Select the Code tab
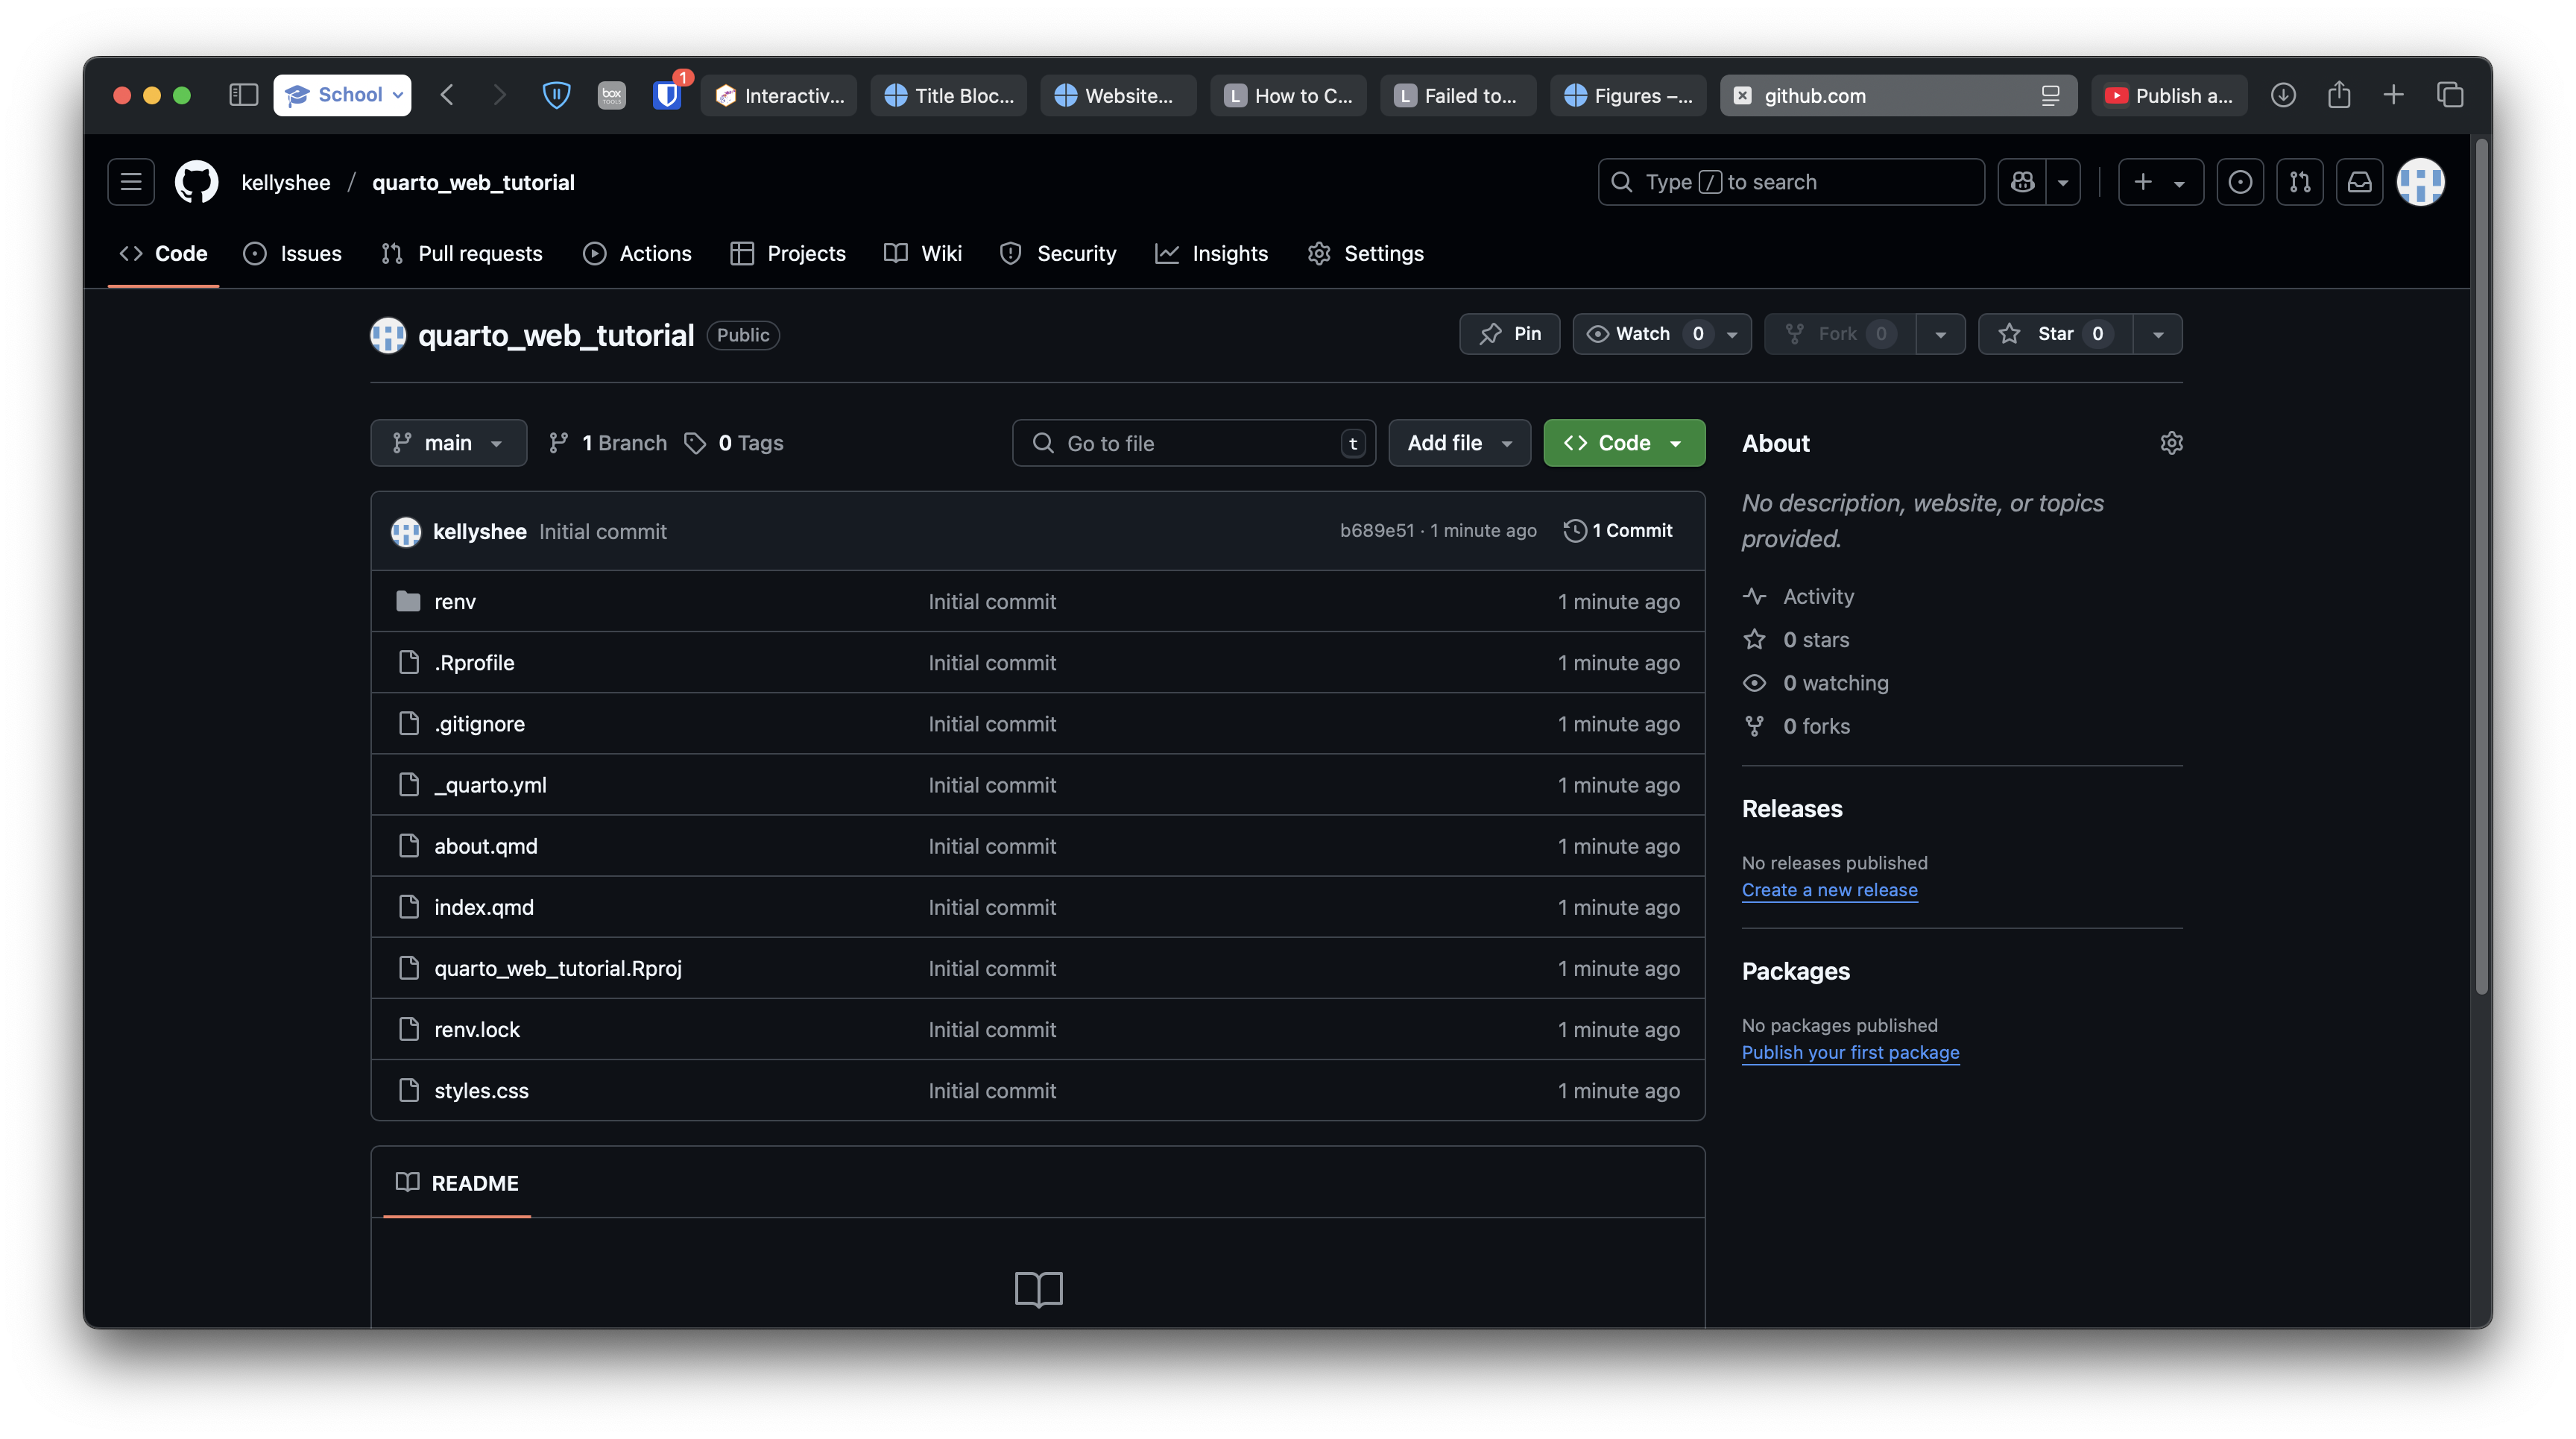The height and width of the screenshot is (1439, 2576). [x=163, y=253]
